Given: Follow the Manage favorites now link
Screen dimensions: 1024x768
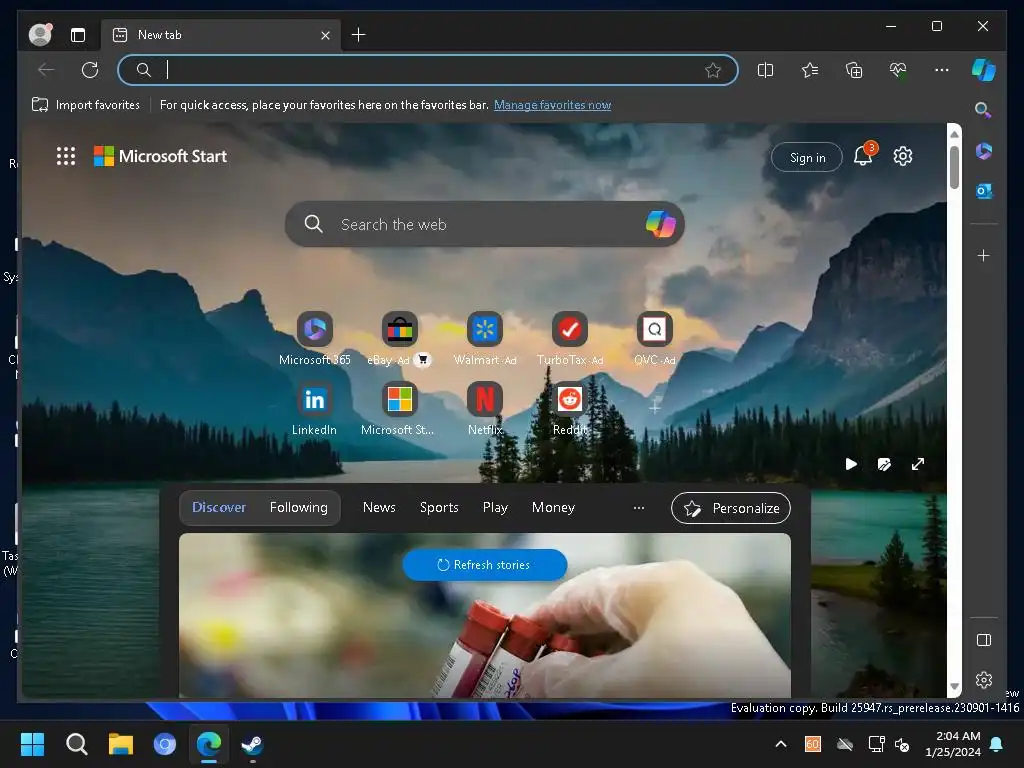Looking at the screenshot, I should (552, 104).
